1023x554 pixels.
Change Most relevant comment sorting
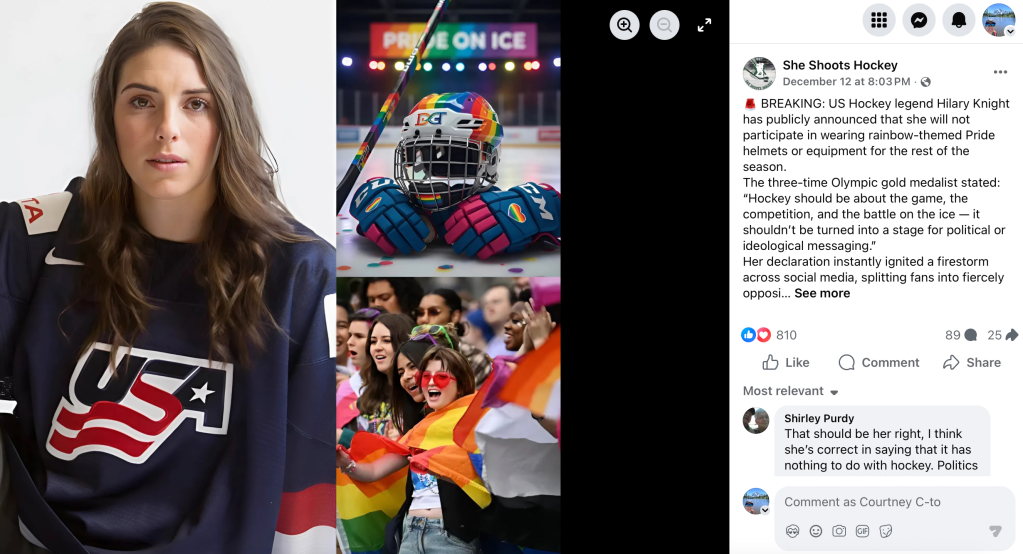(x=790, y=391)
